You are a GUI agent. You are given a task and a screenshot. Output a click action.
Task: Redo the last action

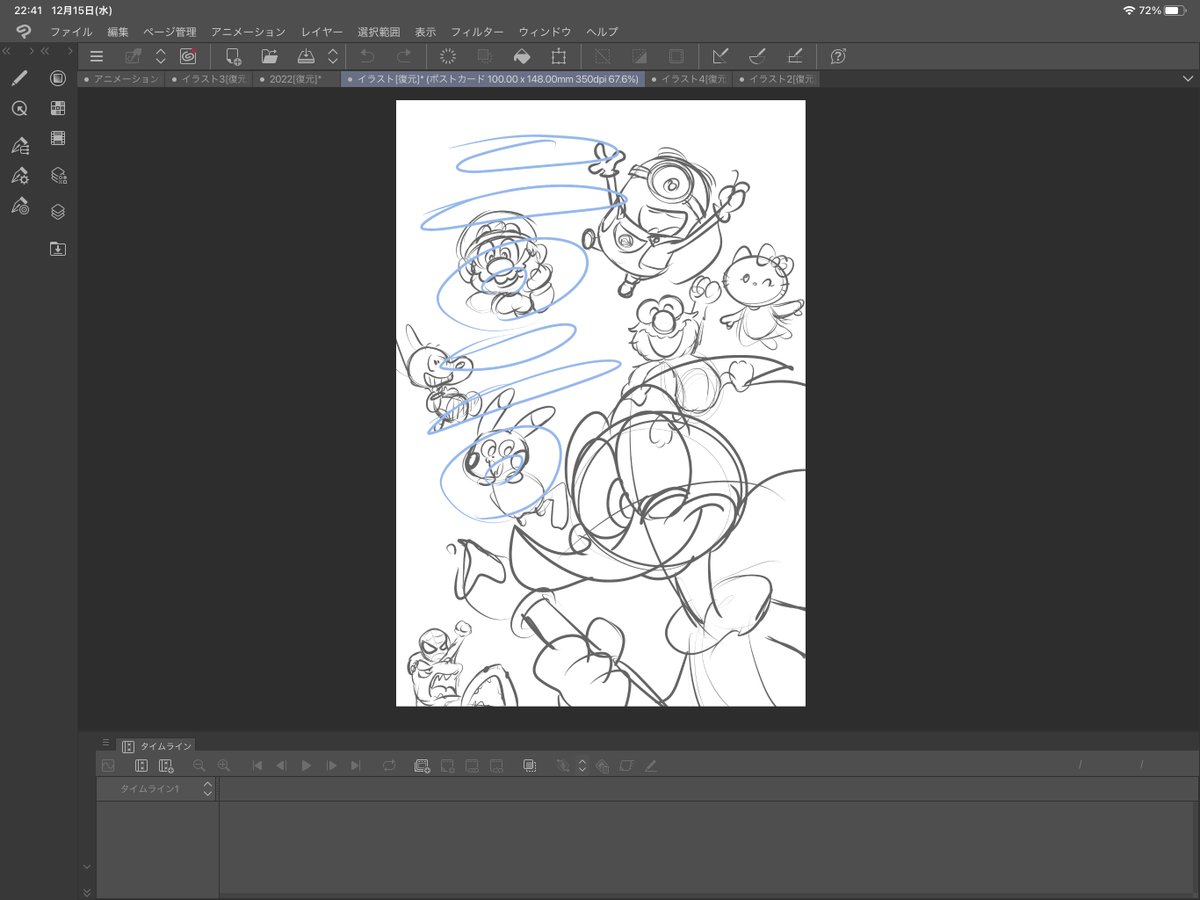tap(403, 57)
